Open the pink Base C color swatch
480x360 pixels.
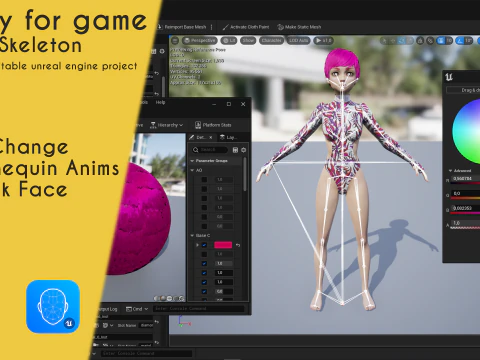pyautogui.click(x=223, y=245)
